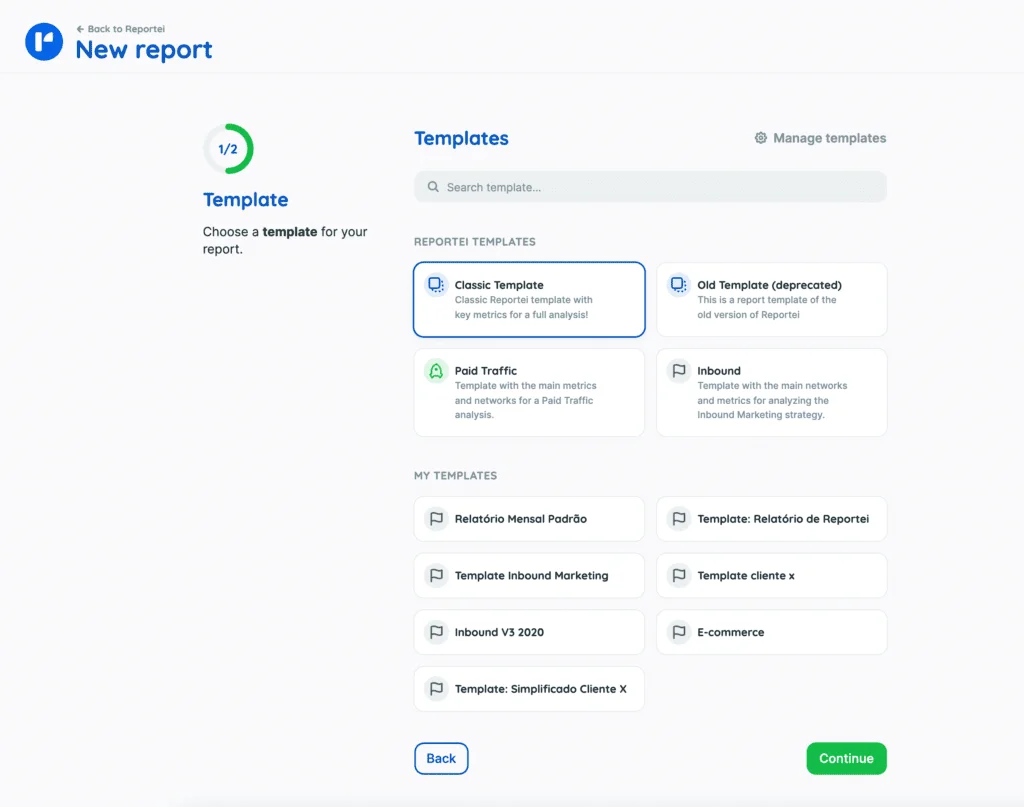
Task: Click the E-commerce flag icon
Action: pyautogui.click(x=679, y=632)
